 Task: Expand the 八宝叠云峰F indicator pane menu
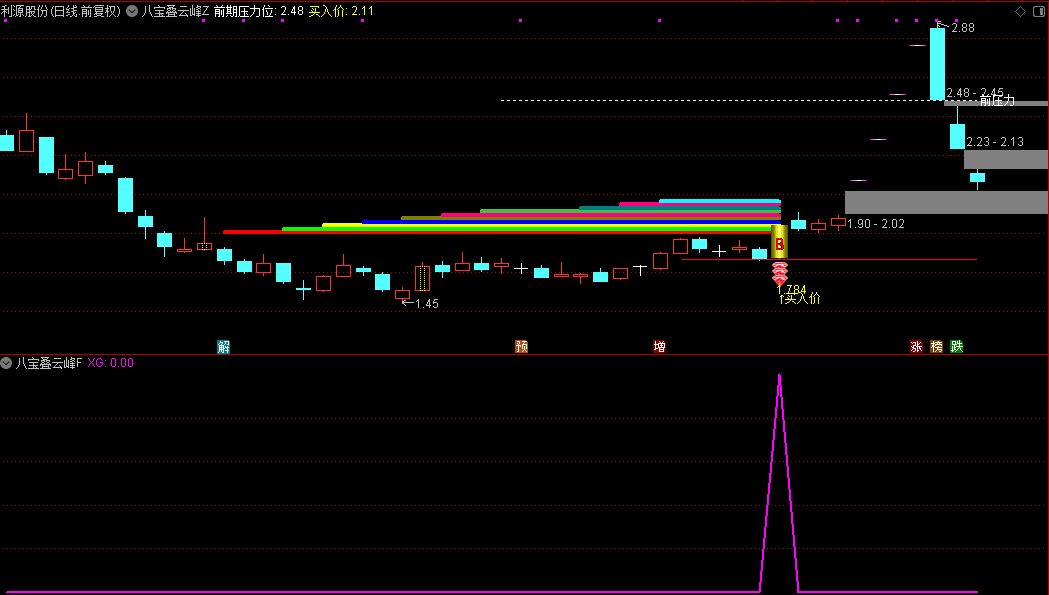[6, 363]
